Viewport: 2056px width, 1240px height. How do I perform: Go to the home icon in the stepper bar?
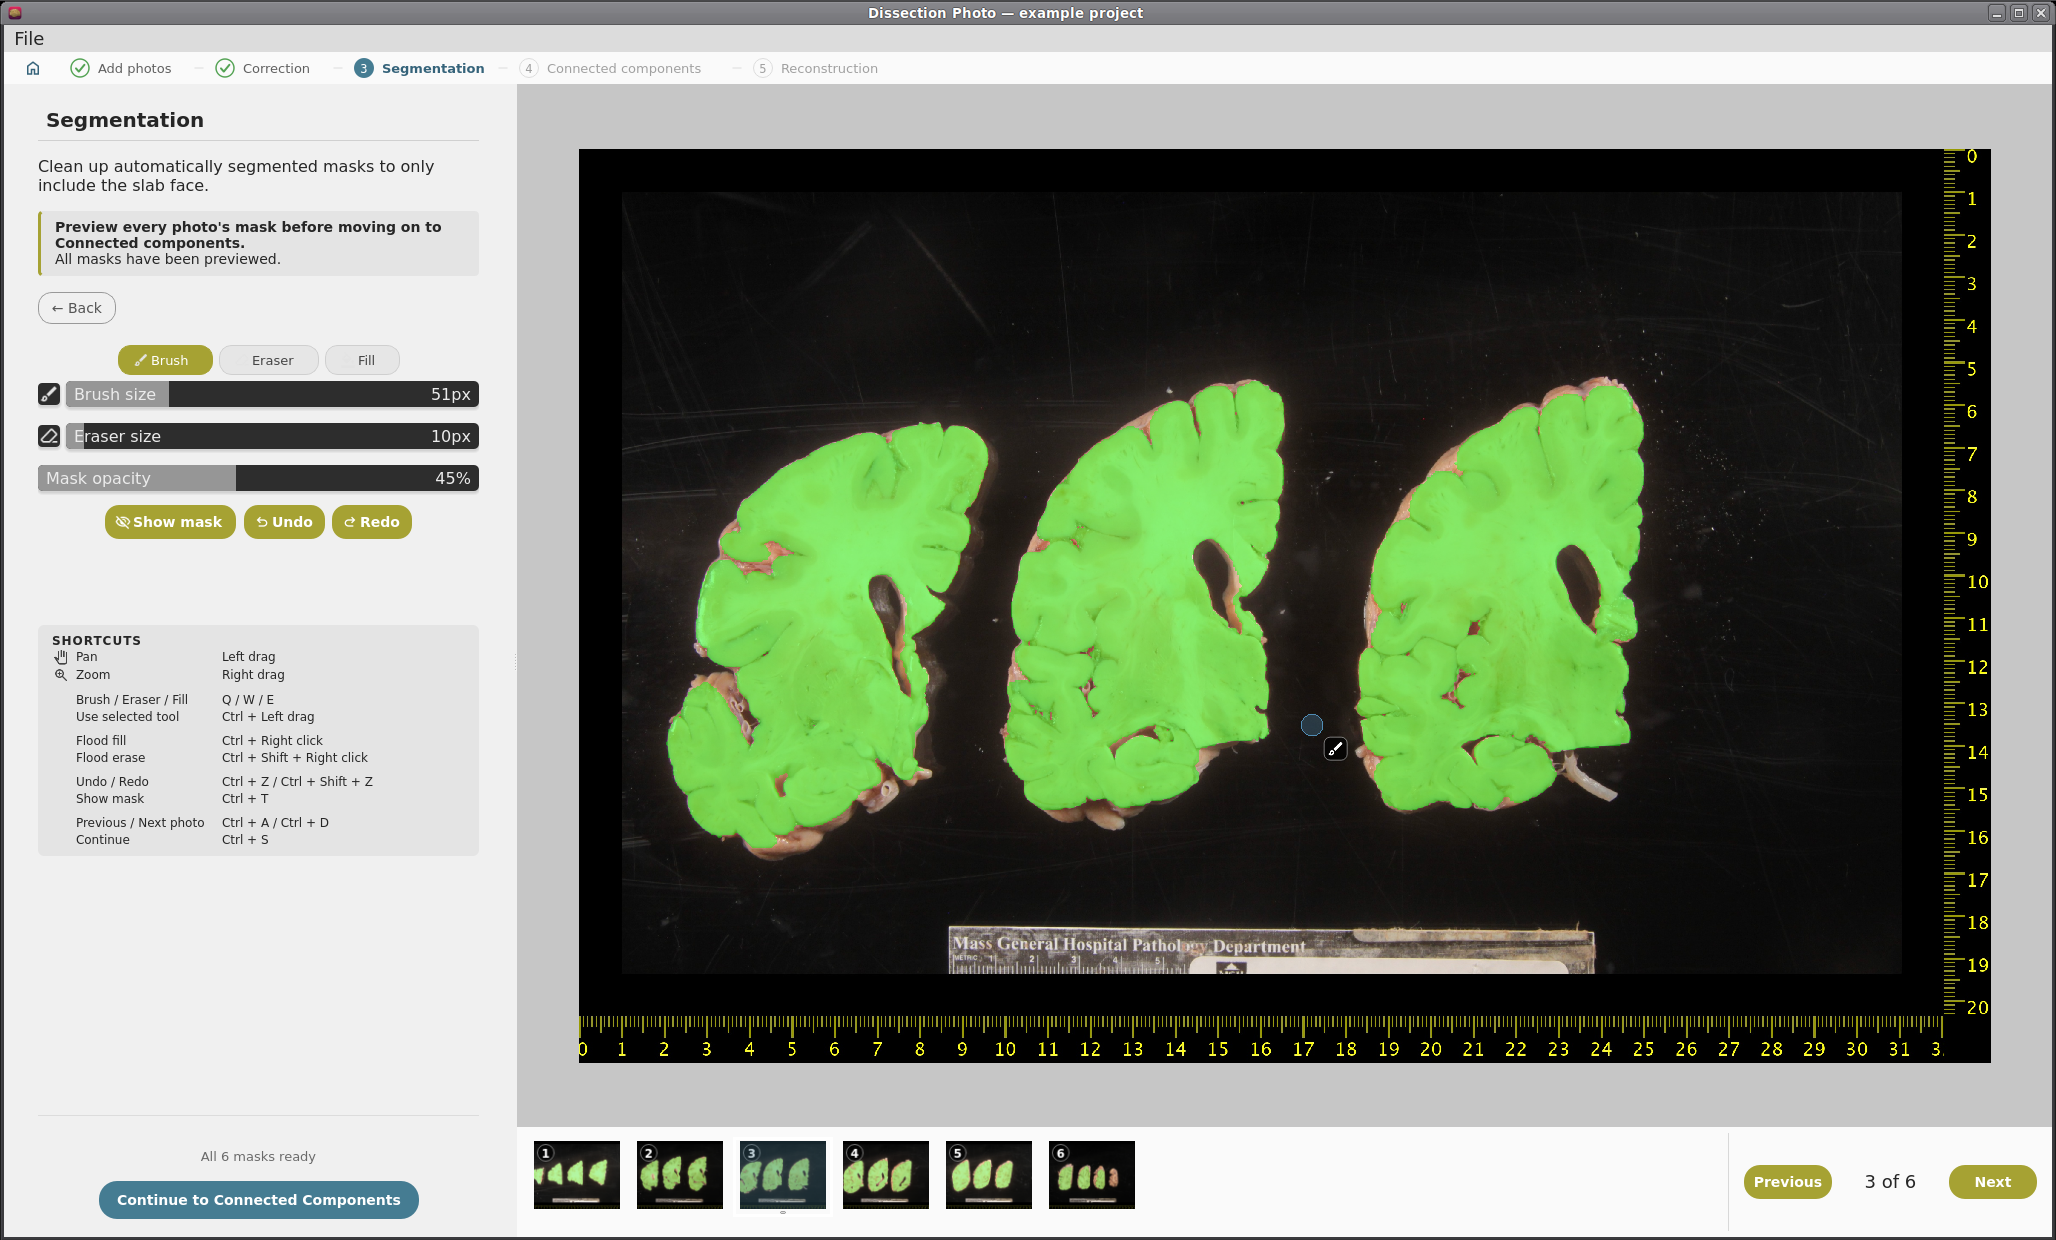pos(33,68)
